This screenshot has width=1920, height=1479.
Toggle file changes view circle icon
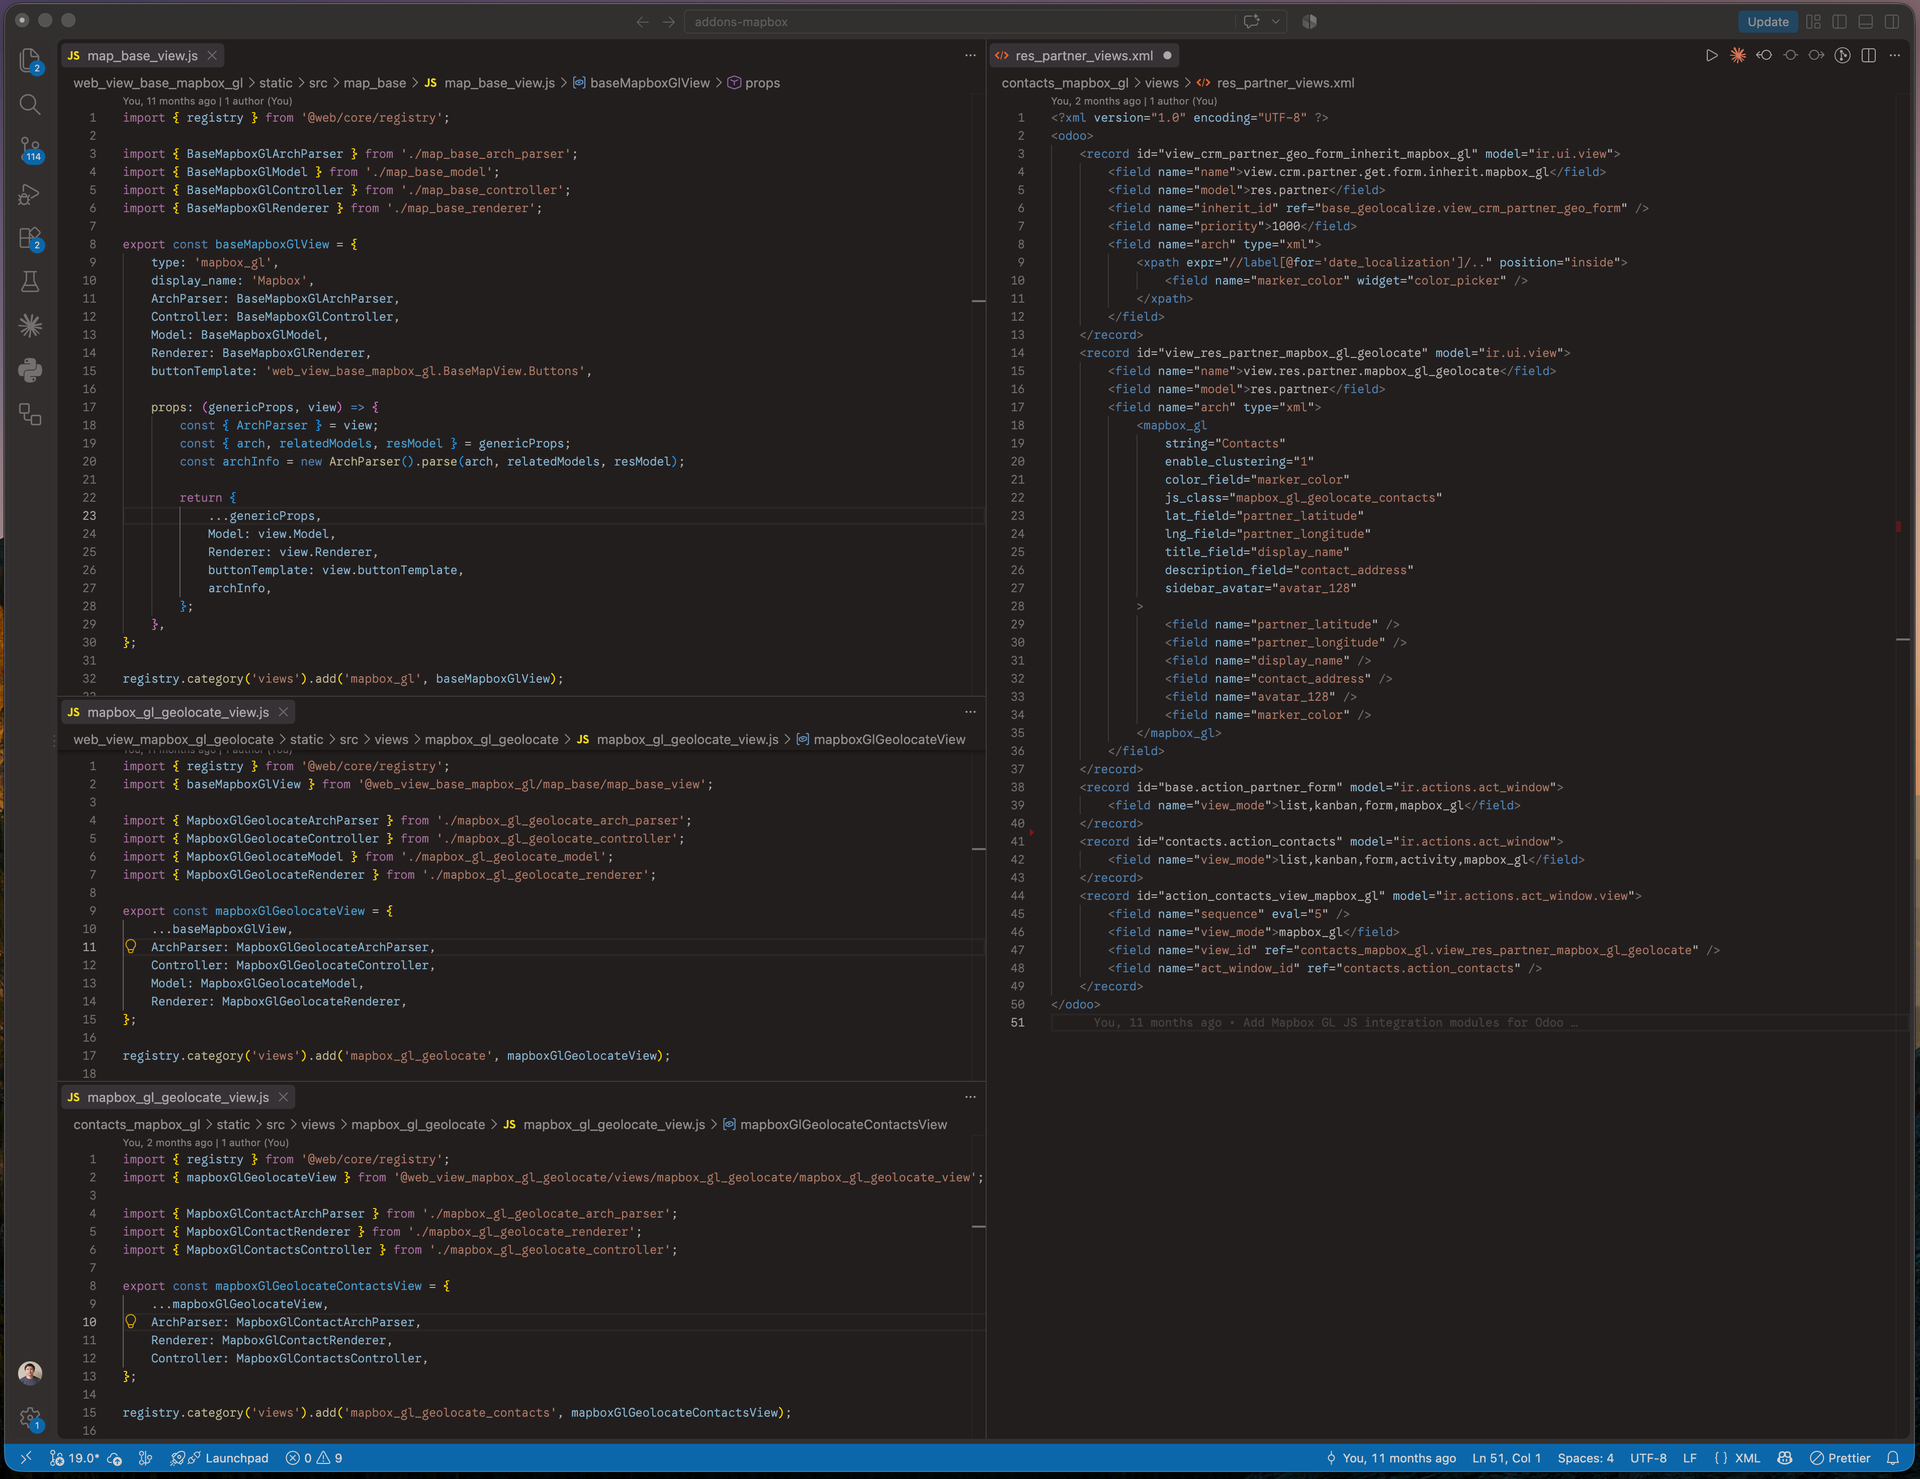(x=1790, y=56)
